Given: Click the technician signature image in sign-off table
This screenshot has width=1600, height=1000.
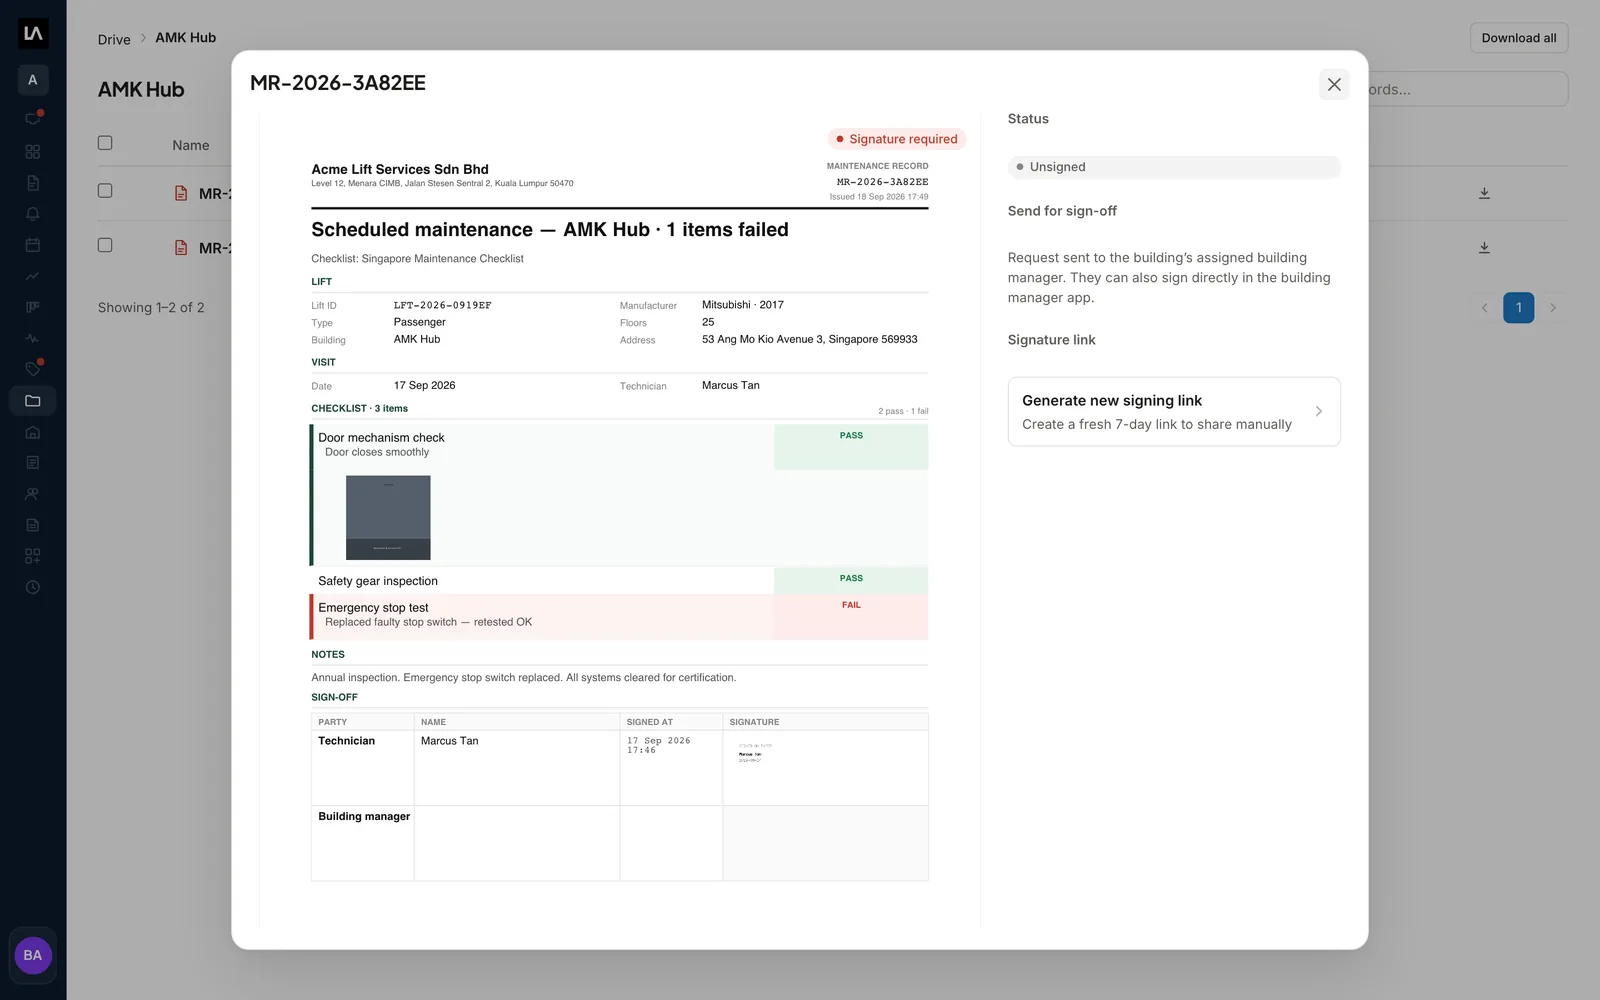Looking at the screenshot, I should point(755,753).
